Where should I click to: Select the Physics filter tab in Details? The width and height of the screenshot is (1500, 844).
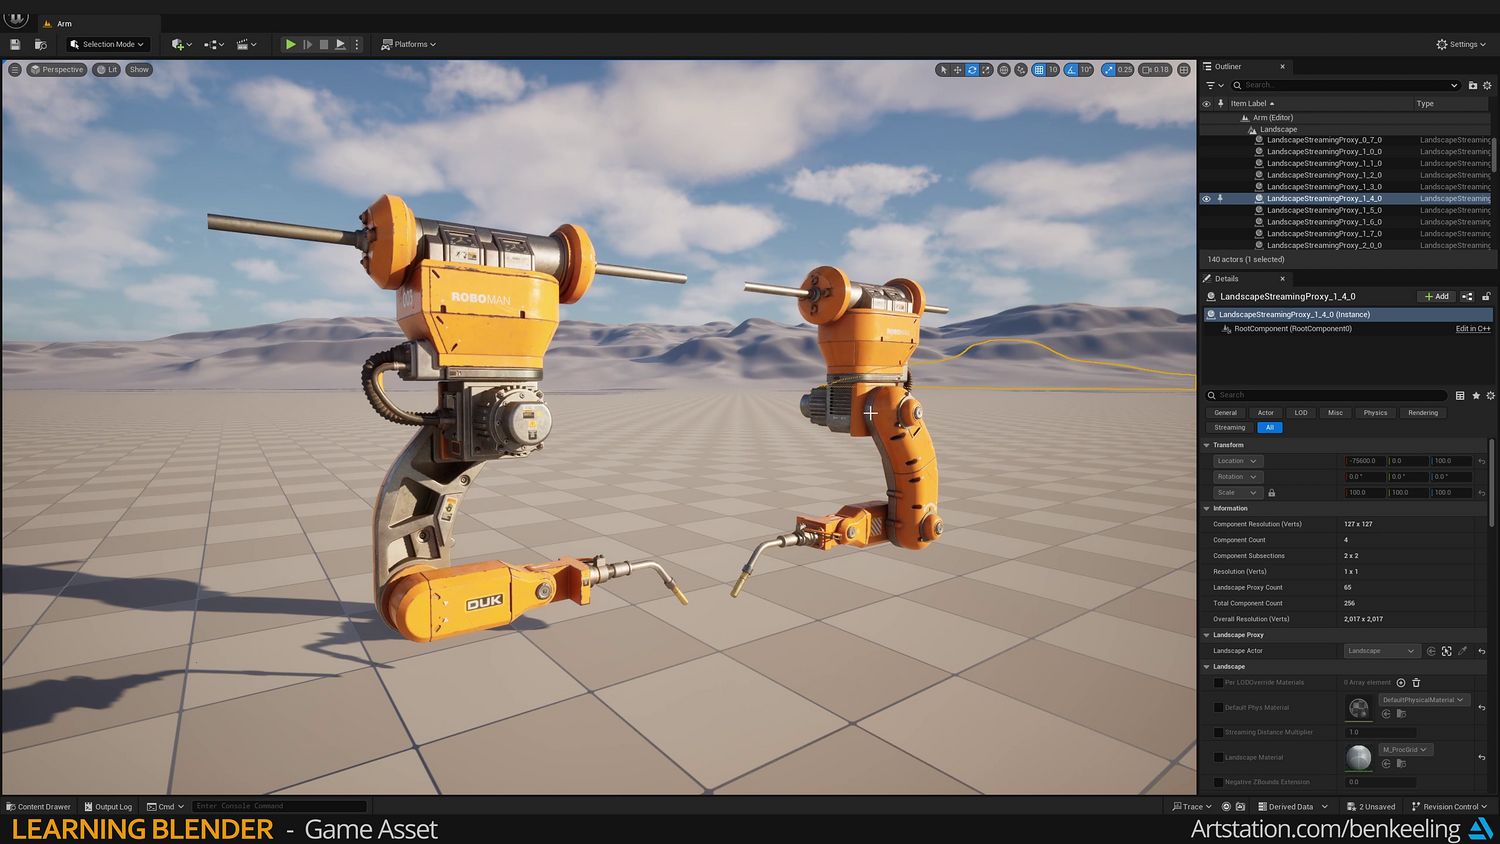coord(1375,413)
